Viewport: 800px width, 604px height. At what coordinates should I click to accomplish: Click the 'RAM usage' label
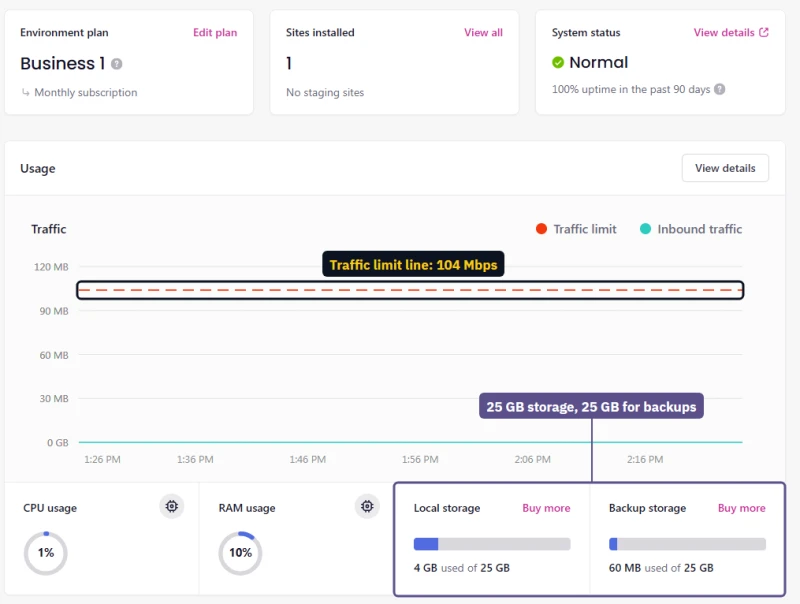click(247, 508)
